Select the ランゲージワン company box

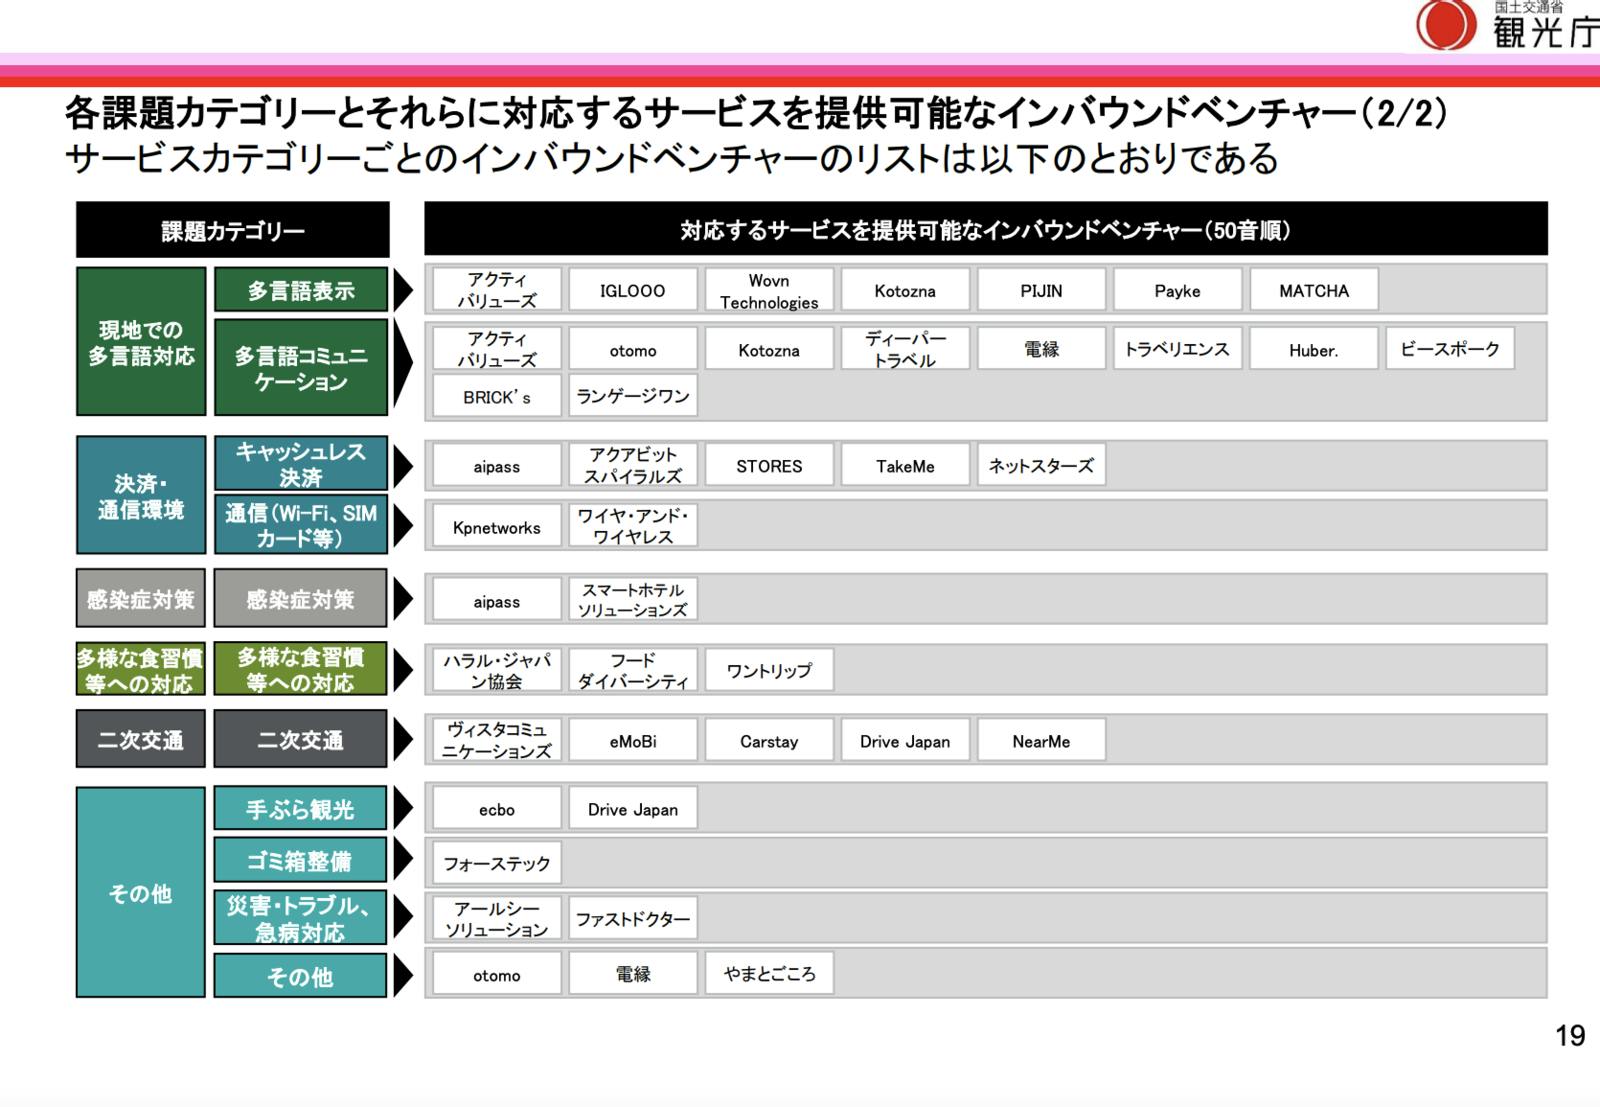[633, 396]
